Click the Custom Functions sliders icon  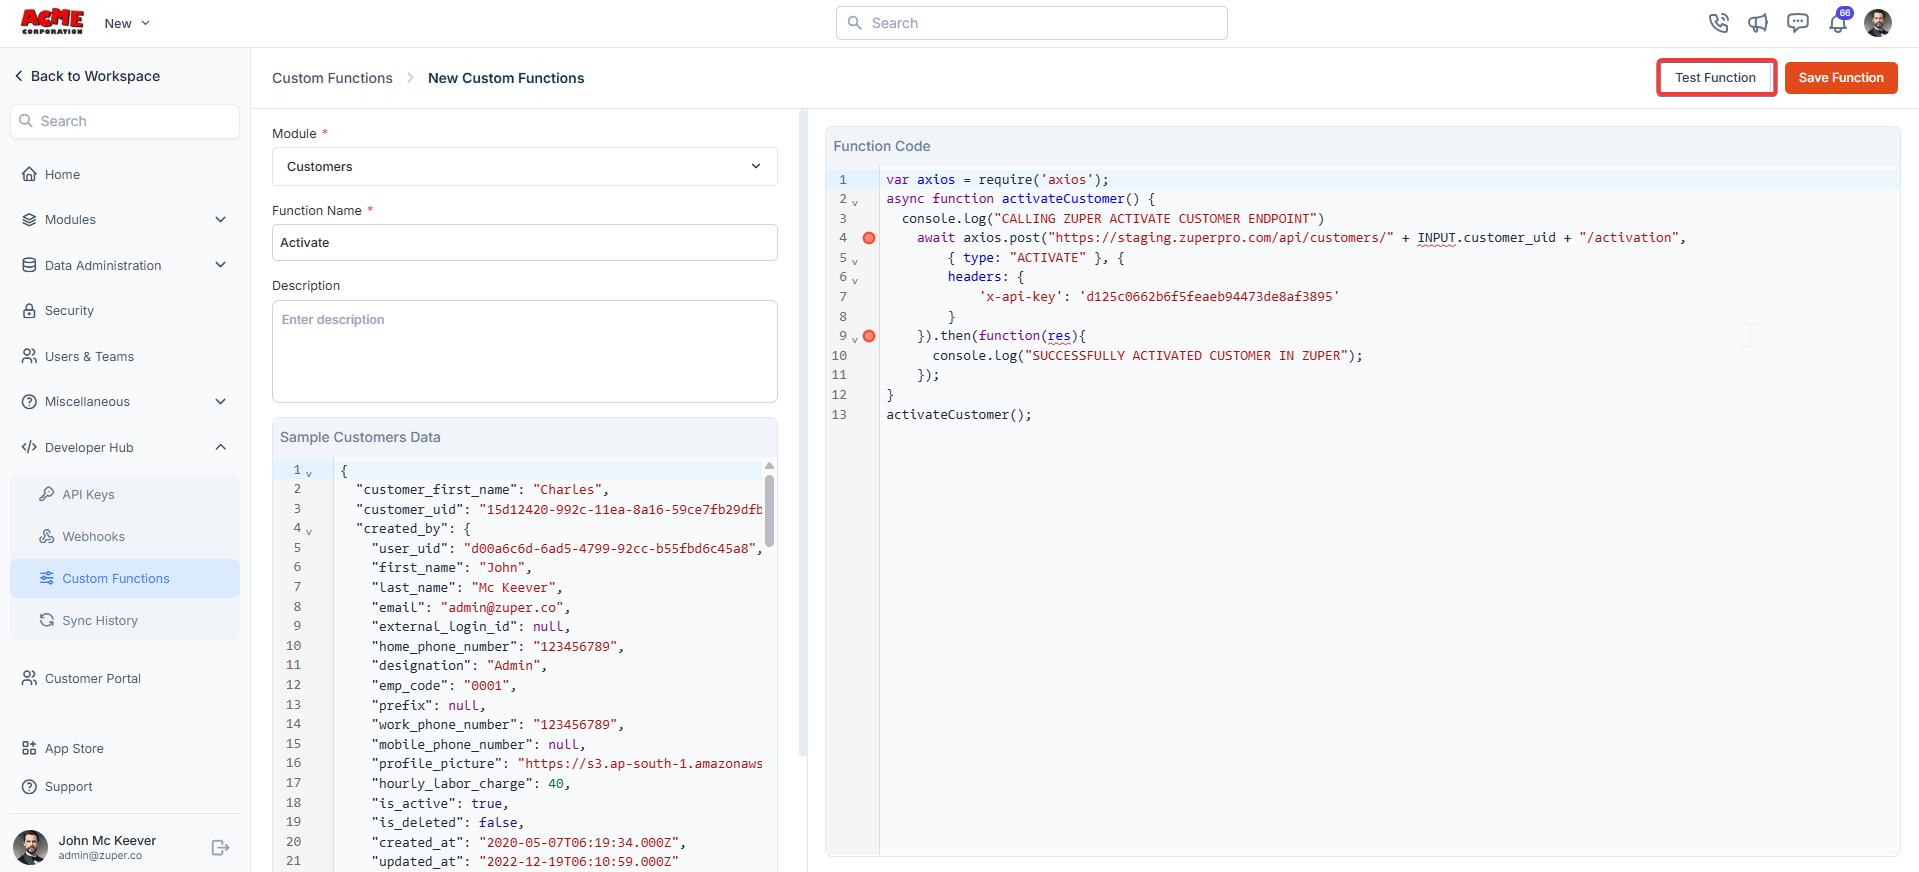click(47, 578)
